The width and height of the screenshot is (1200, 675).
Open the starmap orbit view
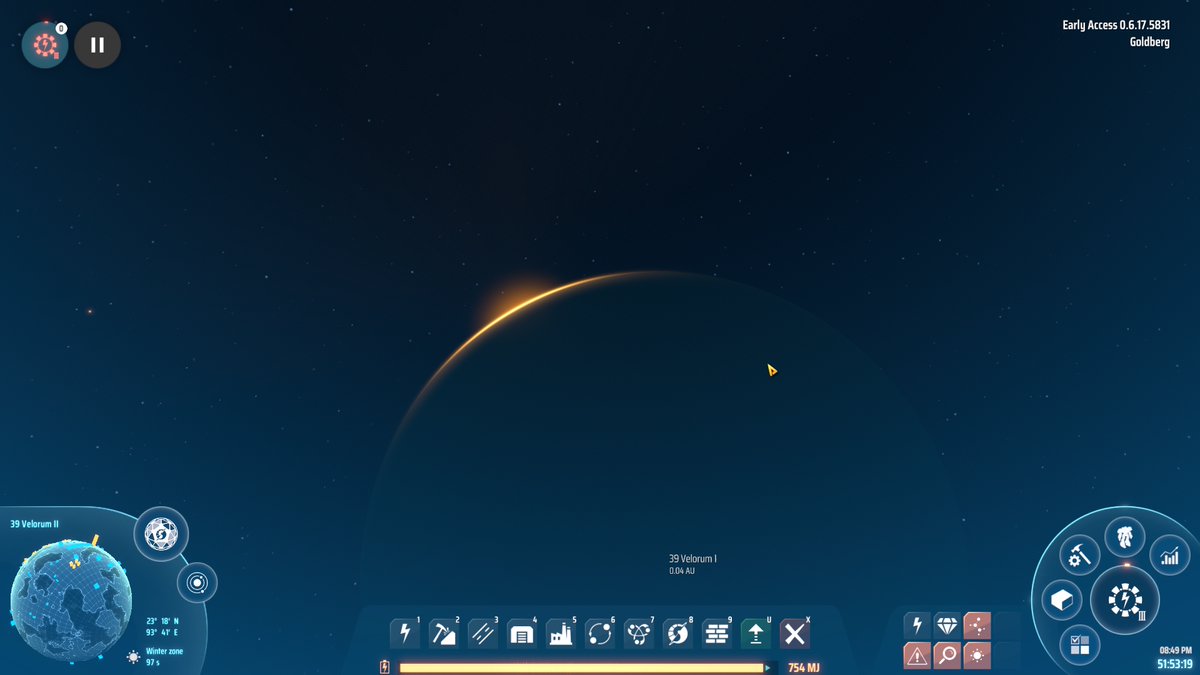pyautogui.click(x=196, y=582)
